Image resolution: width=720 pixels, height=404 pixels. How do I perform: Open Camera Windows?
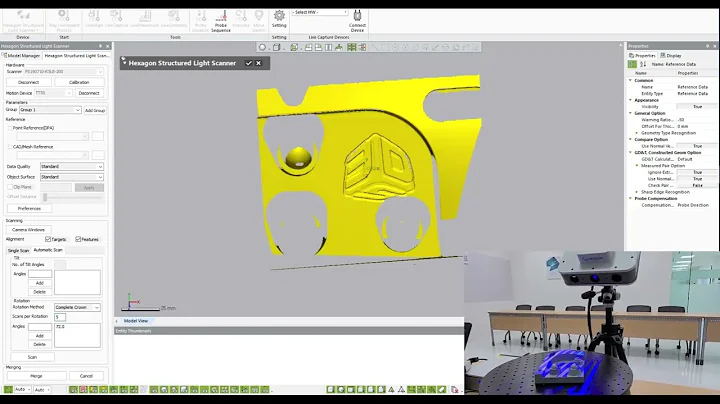tap(28, 230)
